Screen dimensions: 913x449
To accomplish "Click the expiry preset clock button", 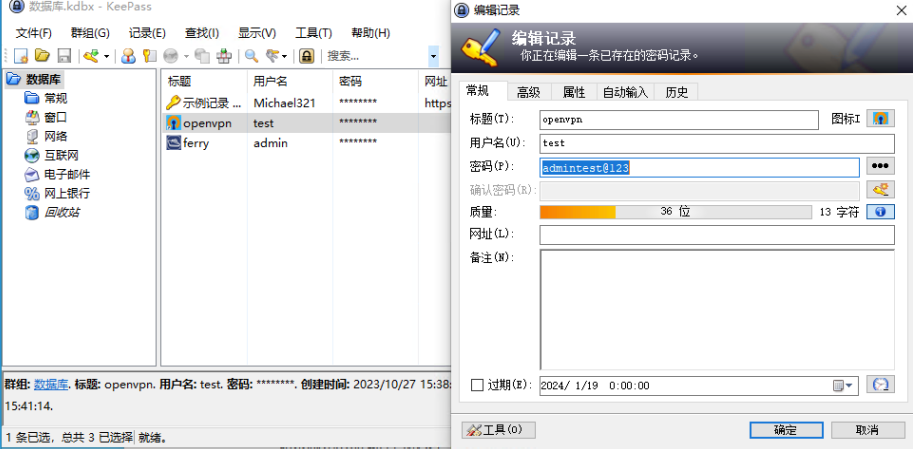I will point(880,384).
